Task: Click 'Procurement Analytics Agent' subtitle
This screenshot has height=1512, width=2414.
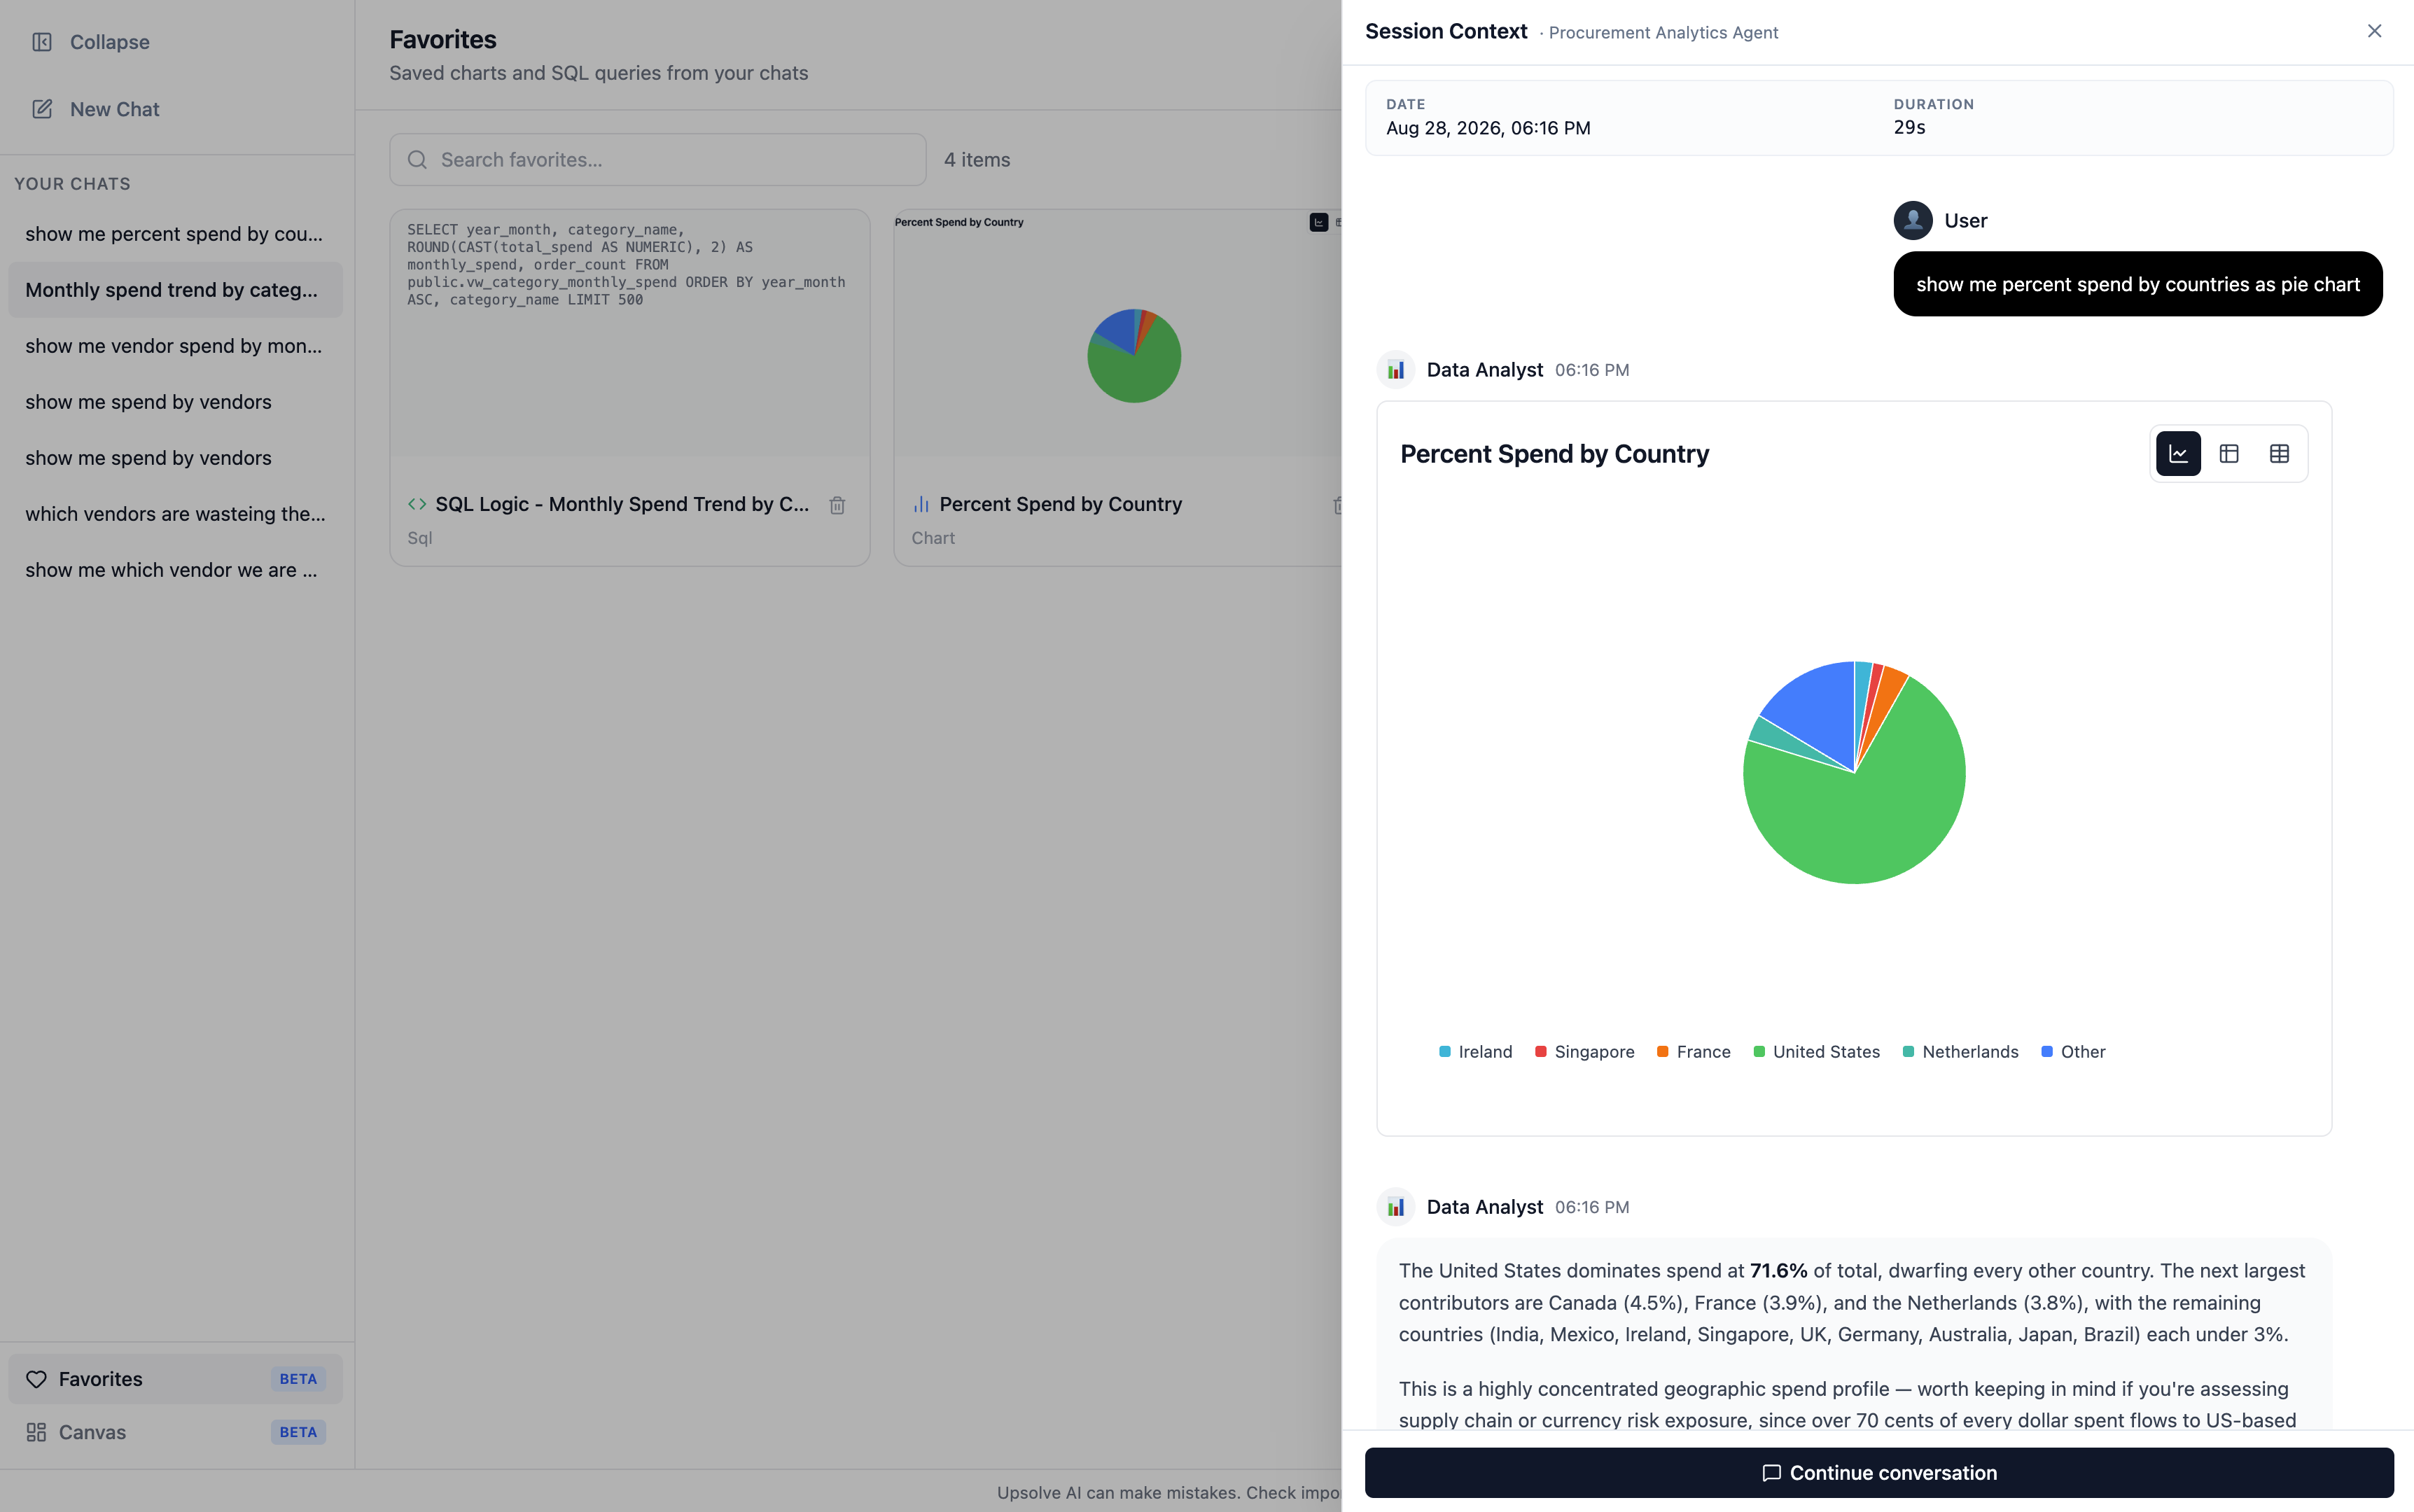Action: click(1663, 32)
